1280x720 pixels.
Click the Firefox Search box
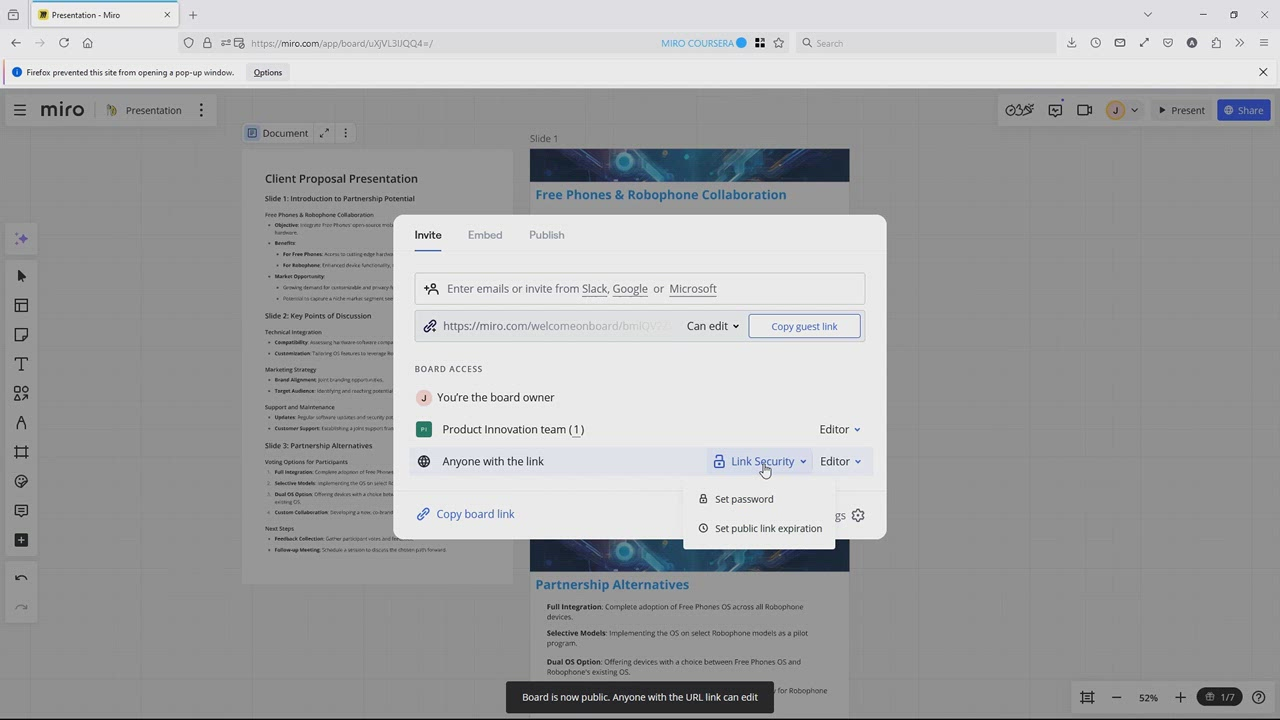(x=925, y=43)
